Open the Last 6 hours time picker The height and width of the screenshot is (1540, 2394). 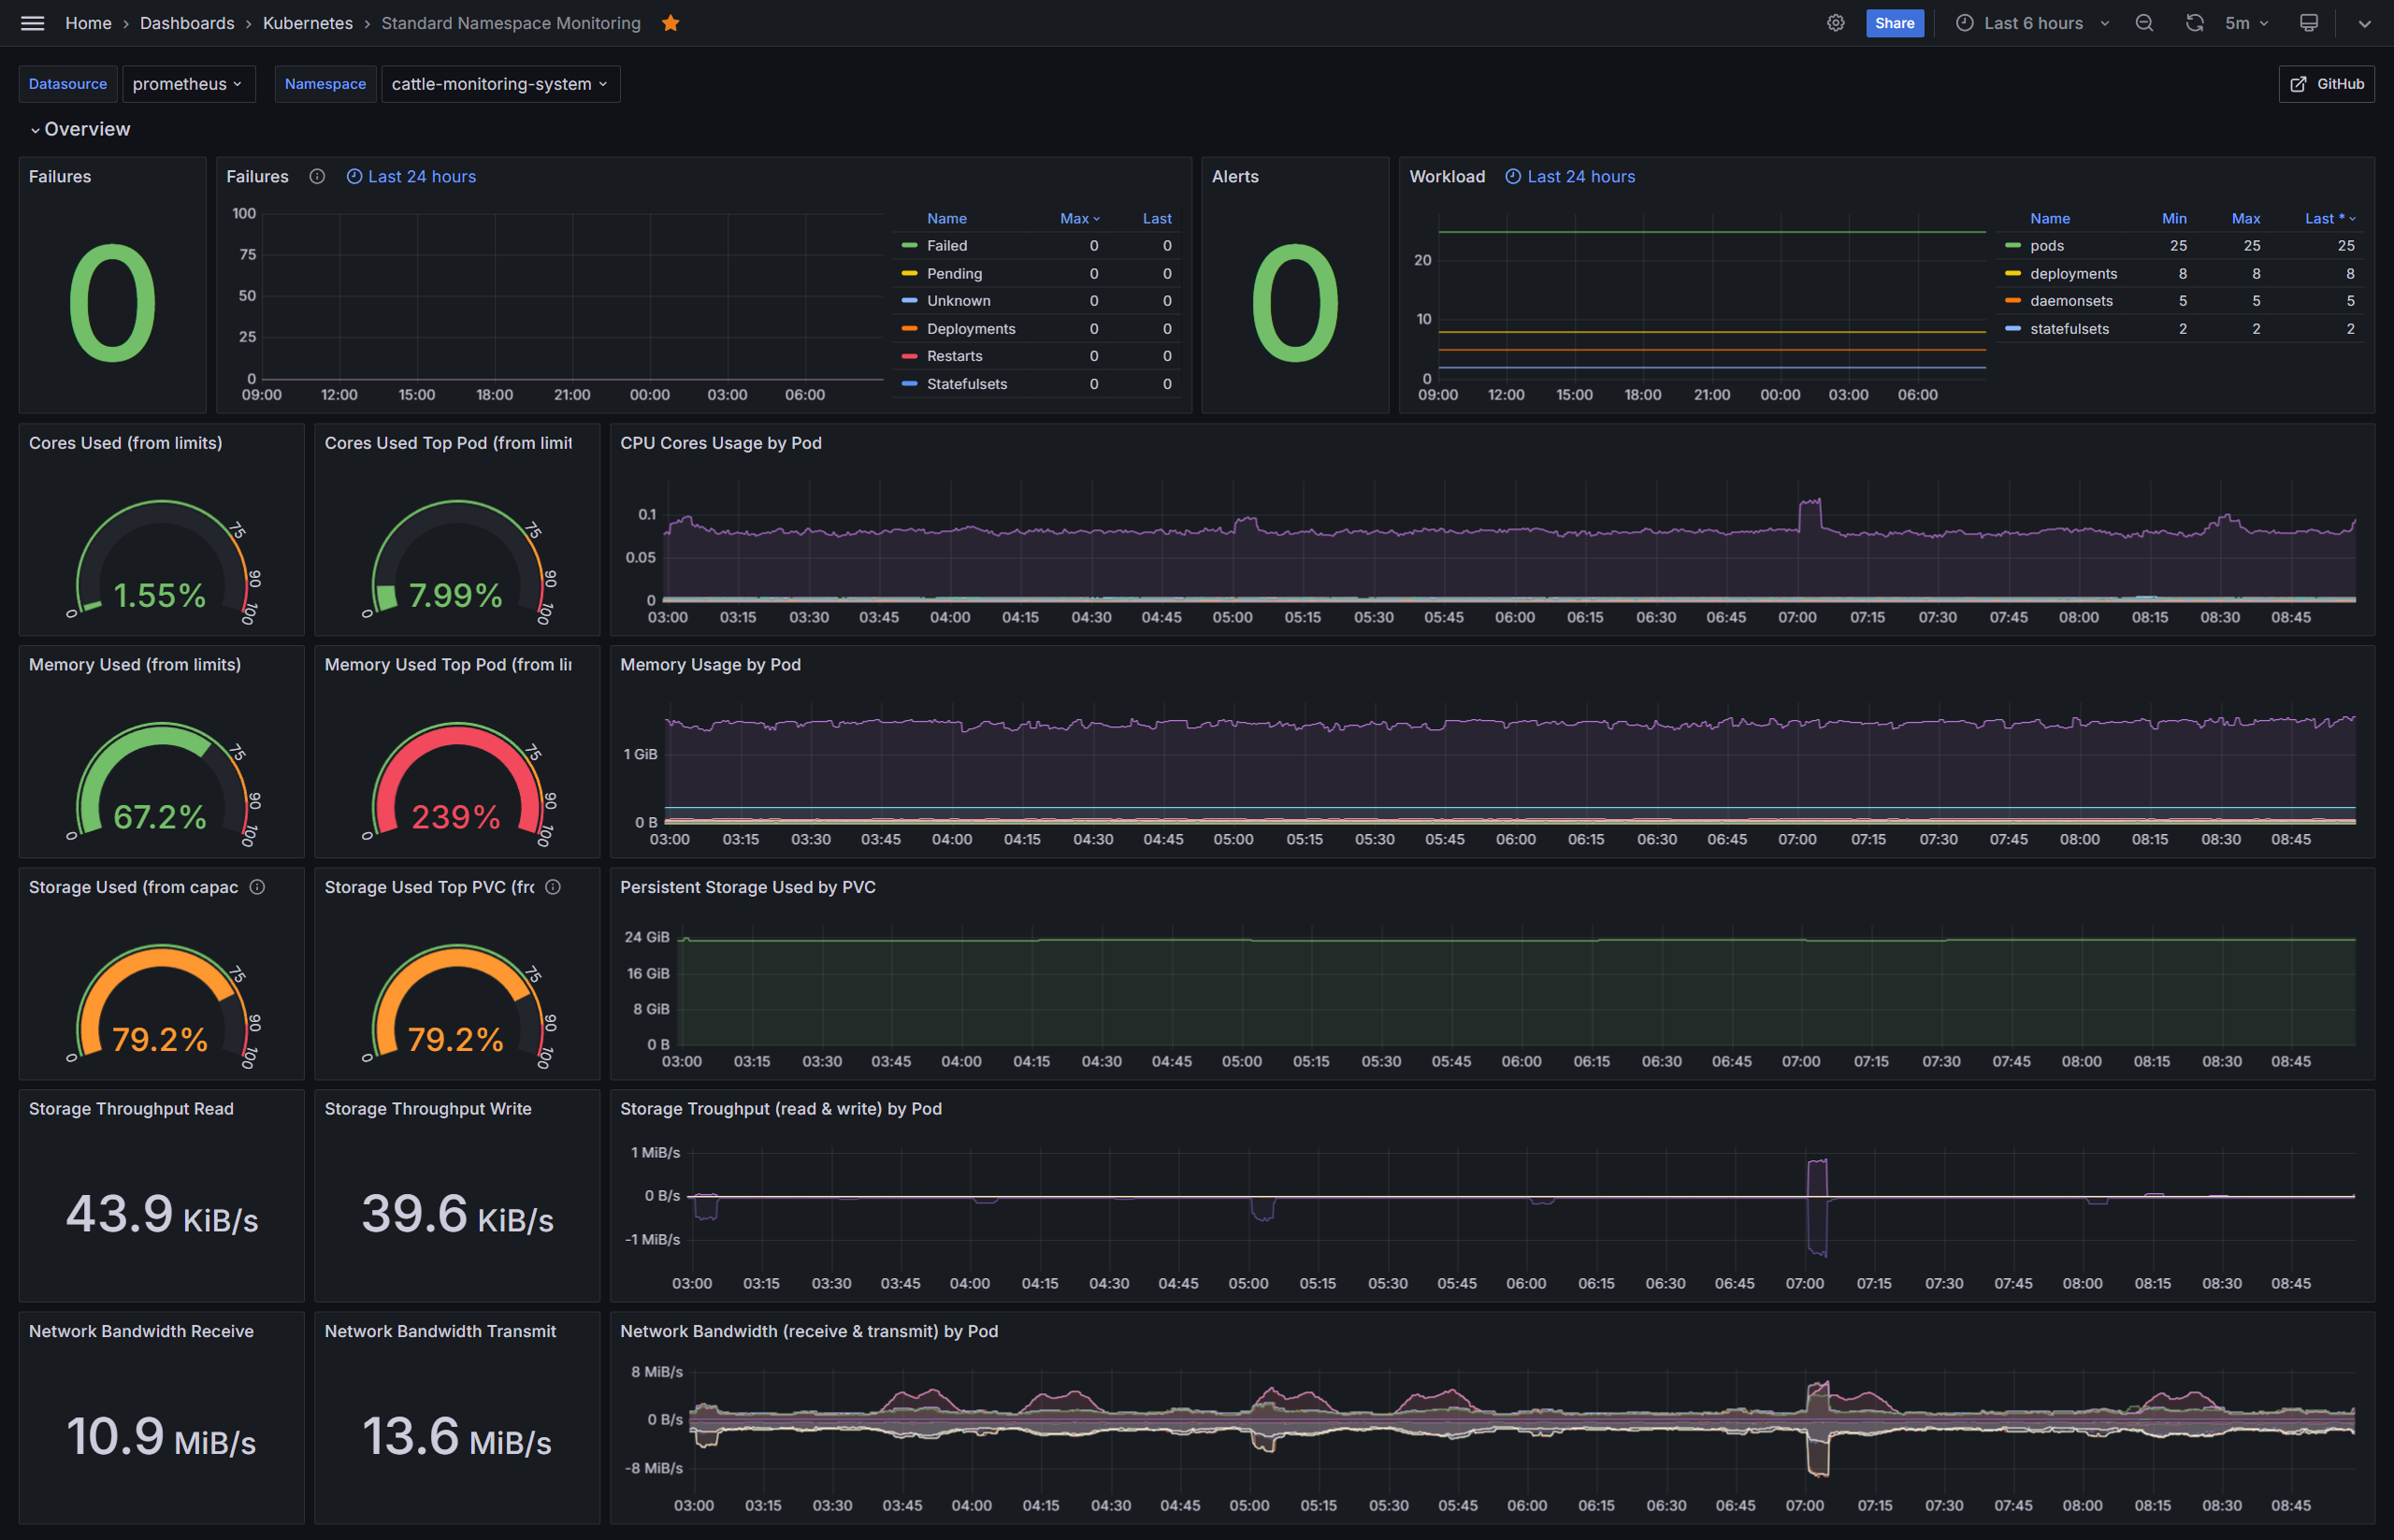click(2033, 23)
